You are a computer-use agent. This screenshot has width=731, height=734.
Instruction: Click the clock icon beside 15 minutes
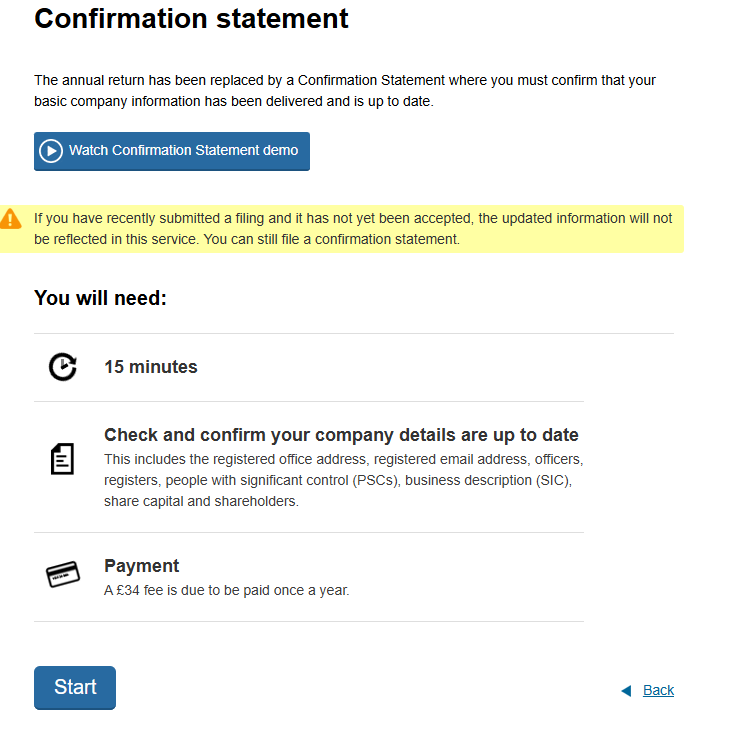click(x=63, y=367)
